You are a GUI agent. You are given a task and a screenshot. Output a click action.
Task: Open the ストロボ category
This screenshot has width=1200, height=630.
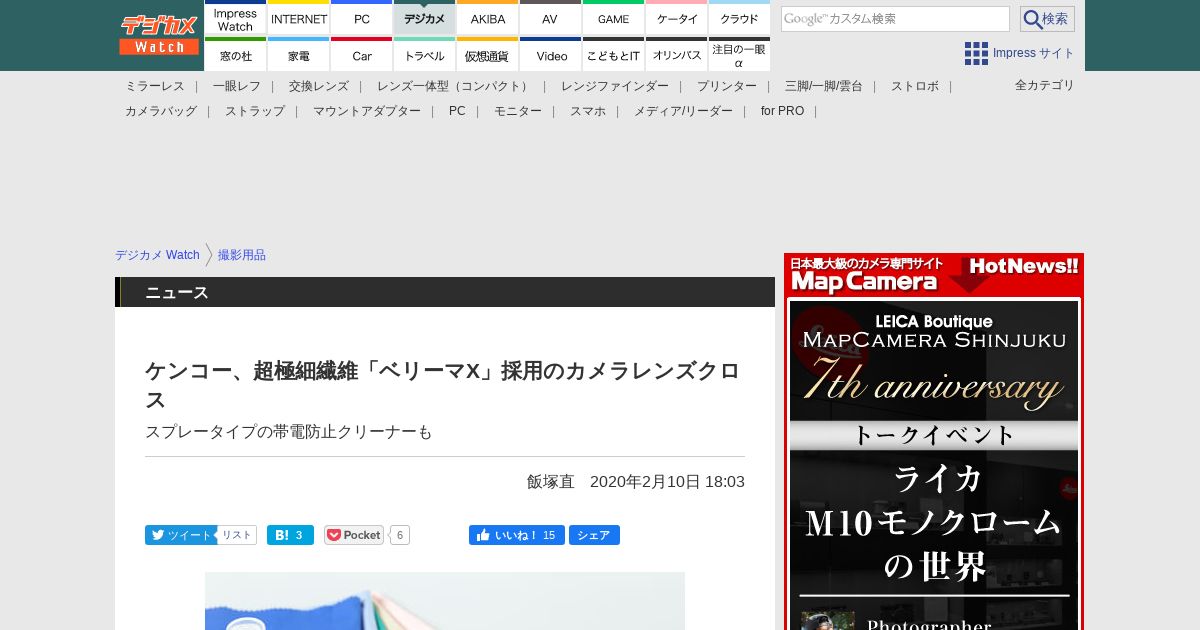(915, 86)
